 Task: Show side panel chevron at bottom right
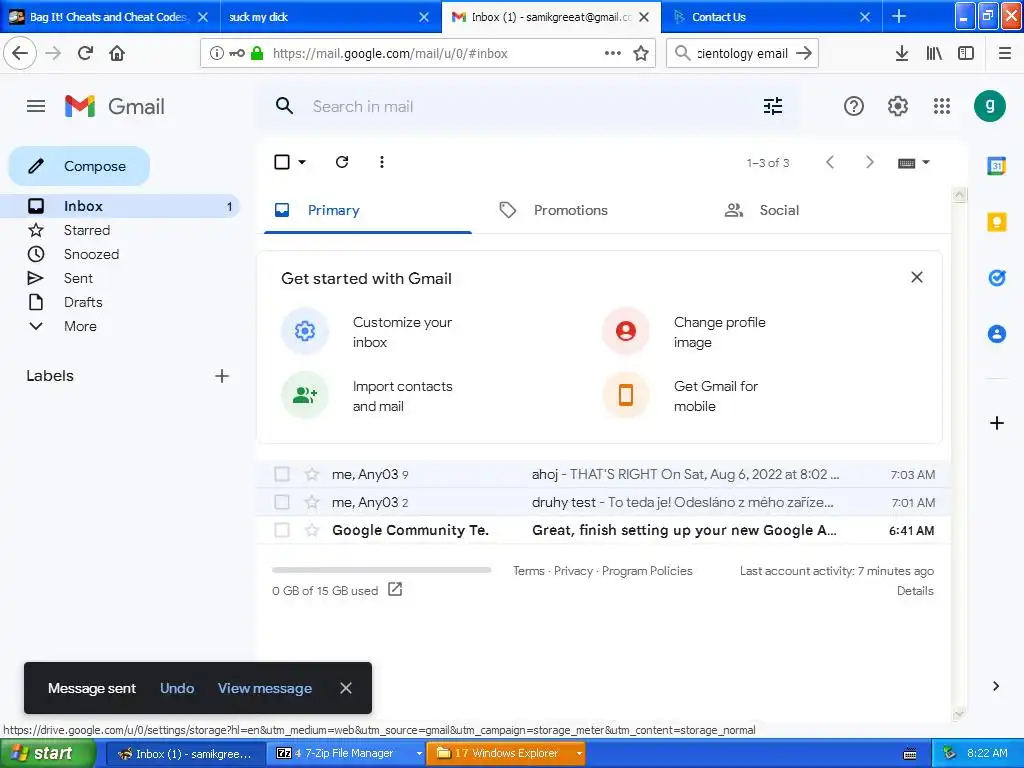click(x=996, y=686)
